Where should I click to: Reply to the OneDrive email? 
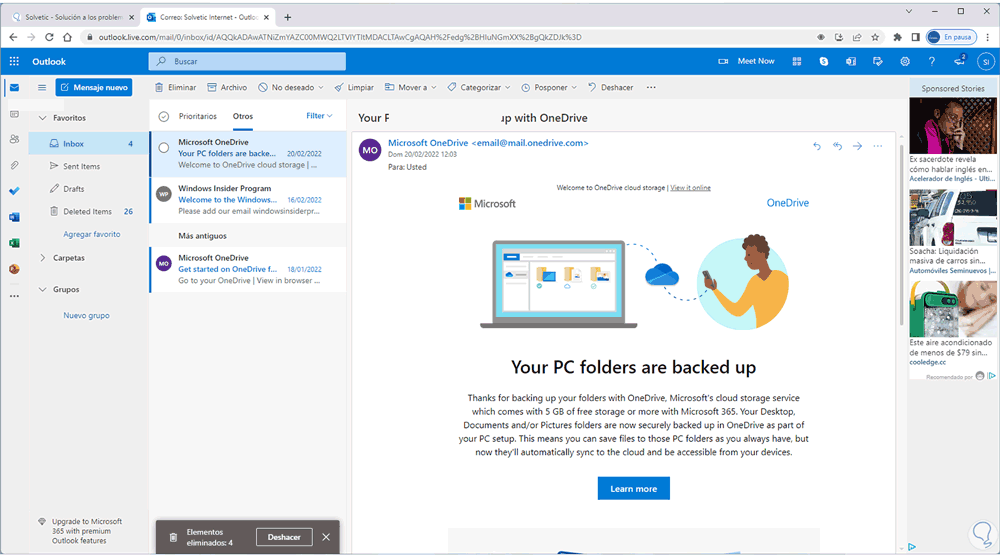[x=817, y=146]
